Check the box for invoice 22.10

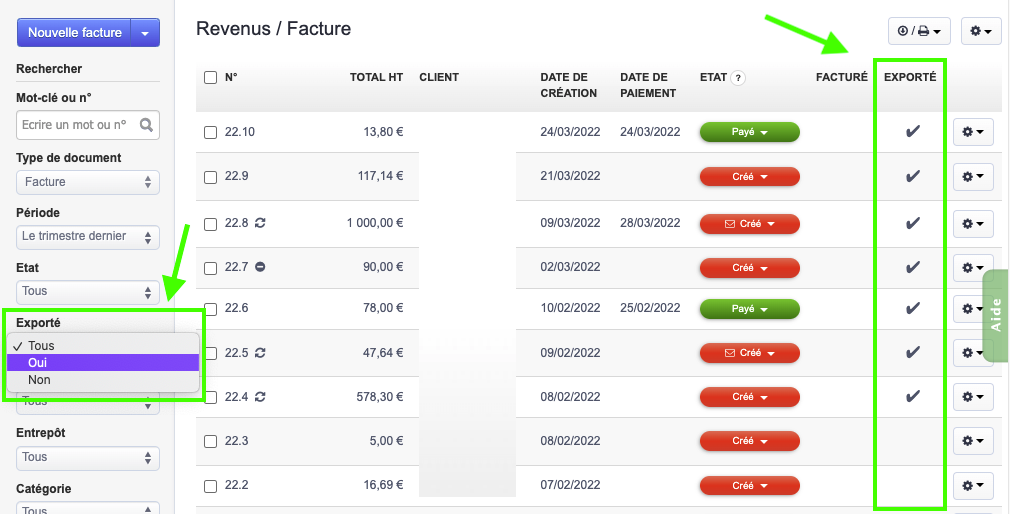tap(211, 132)
